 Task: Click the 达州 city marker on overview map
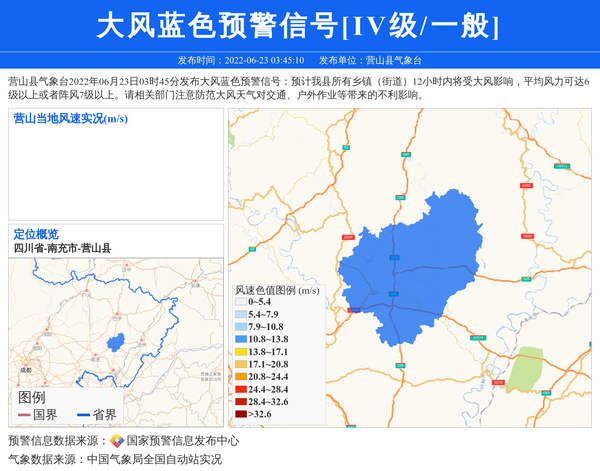[142, 340]
